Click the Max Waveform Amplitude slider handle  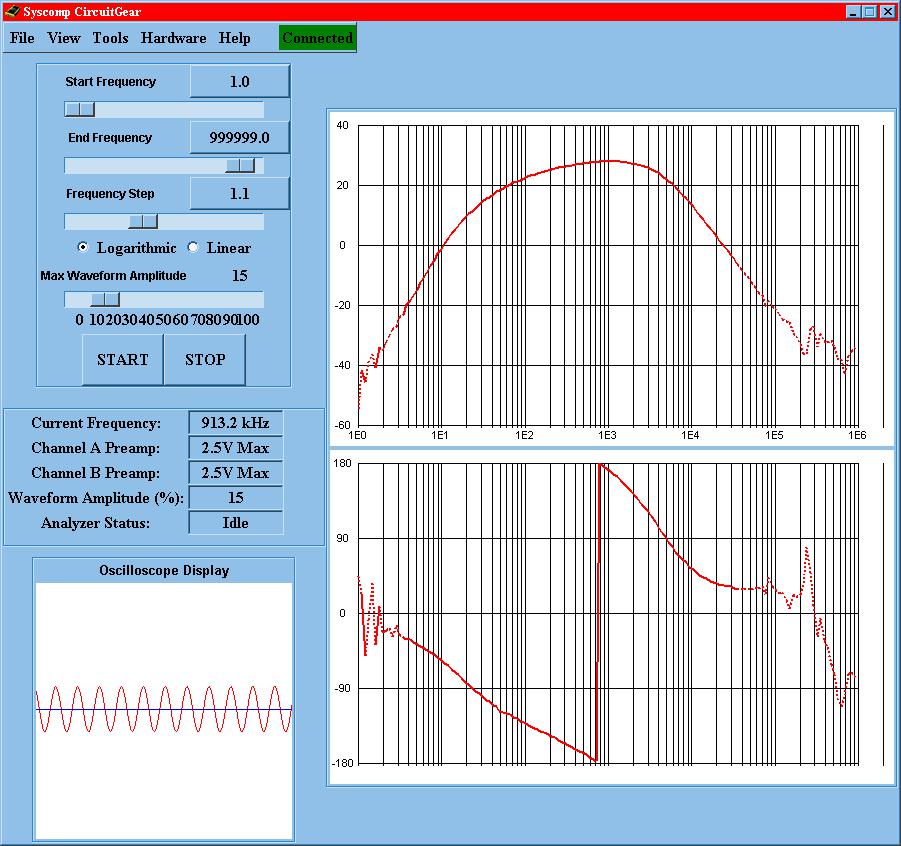(104, 299)
